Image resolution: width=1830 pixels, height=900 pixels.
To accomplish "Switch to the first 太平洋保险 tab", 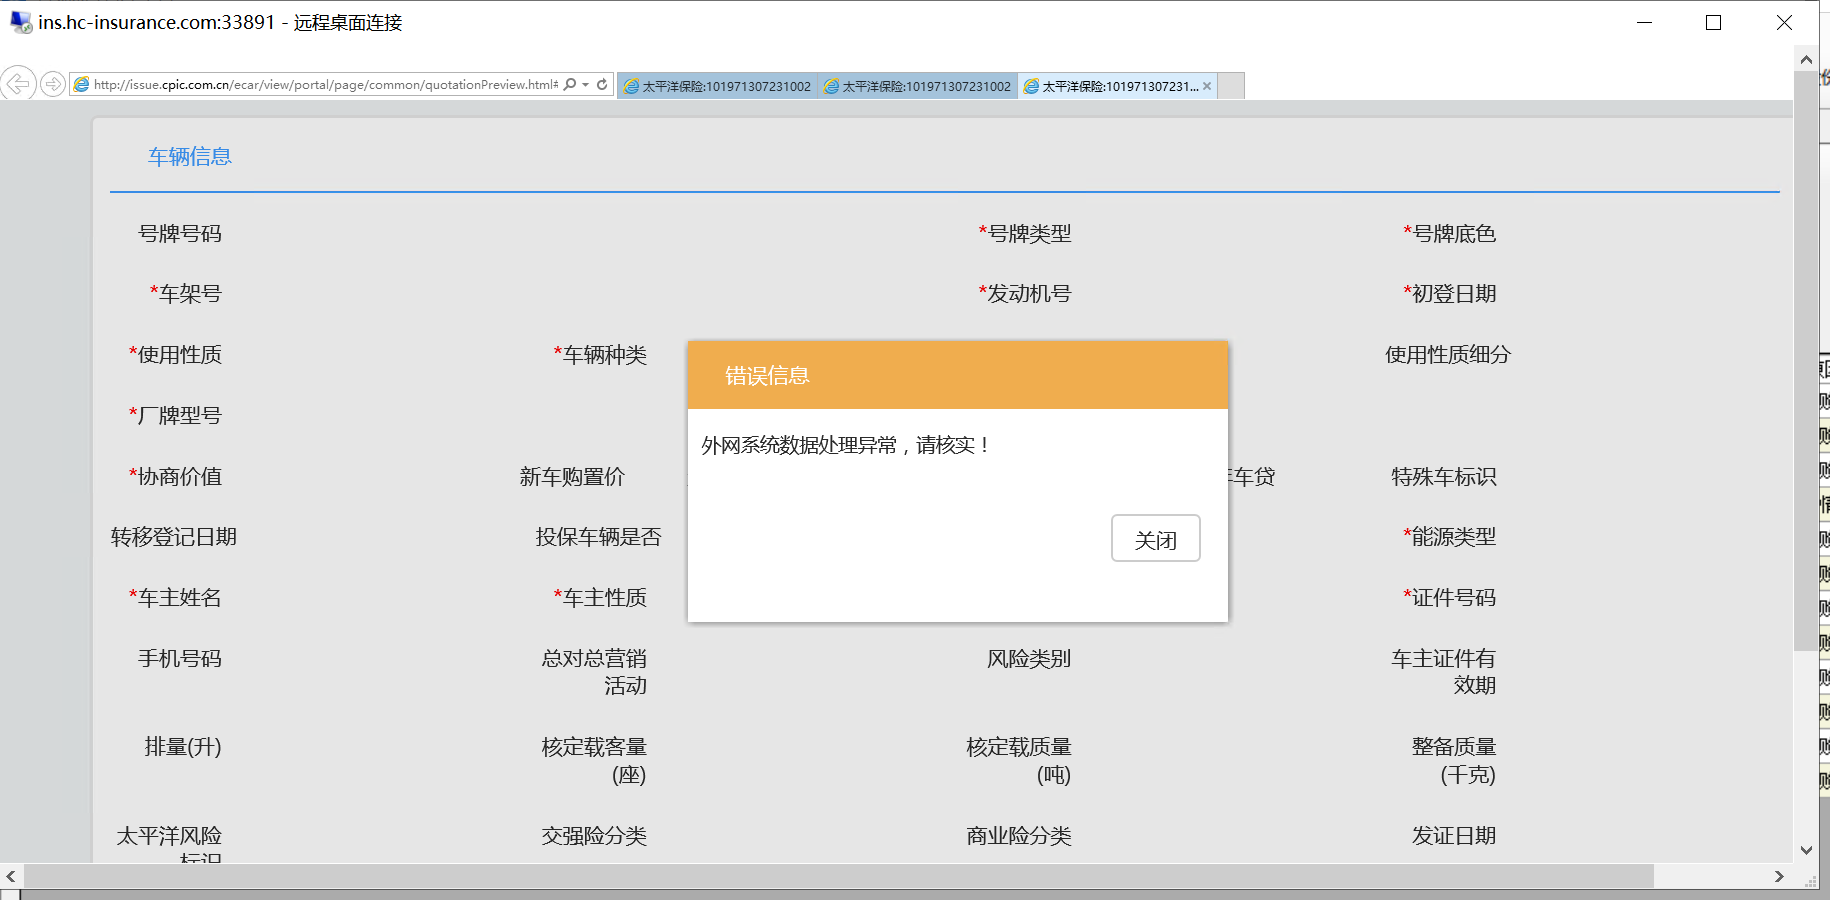I will pos(717,86).
